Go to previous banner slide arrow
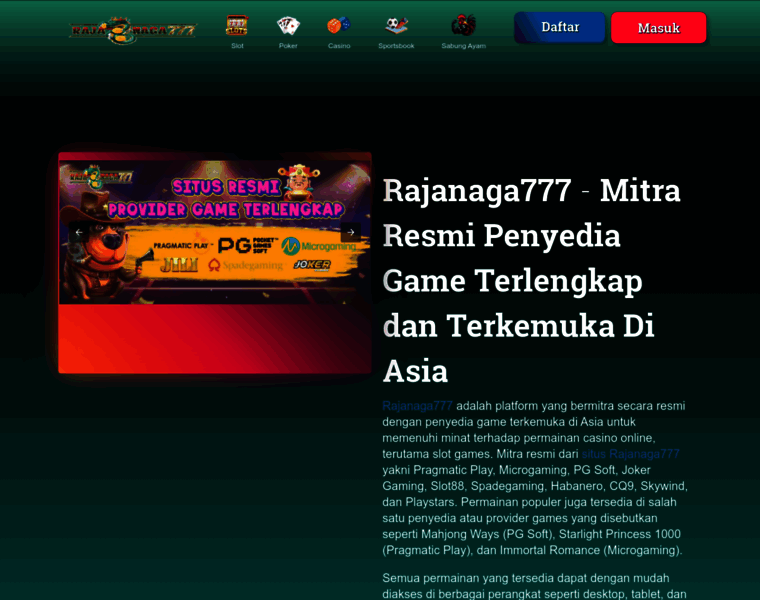760x600 pixels. [x=79, y=232]
